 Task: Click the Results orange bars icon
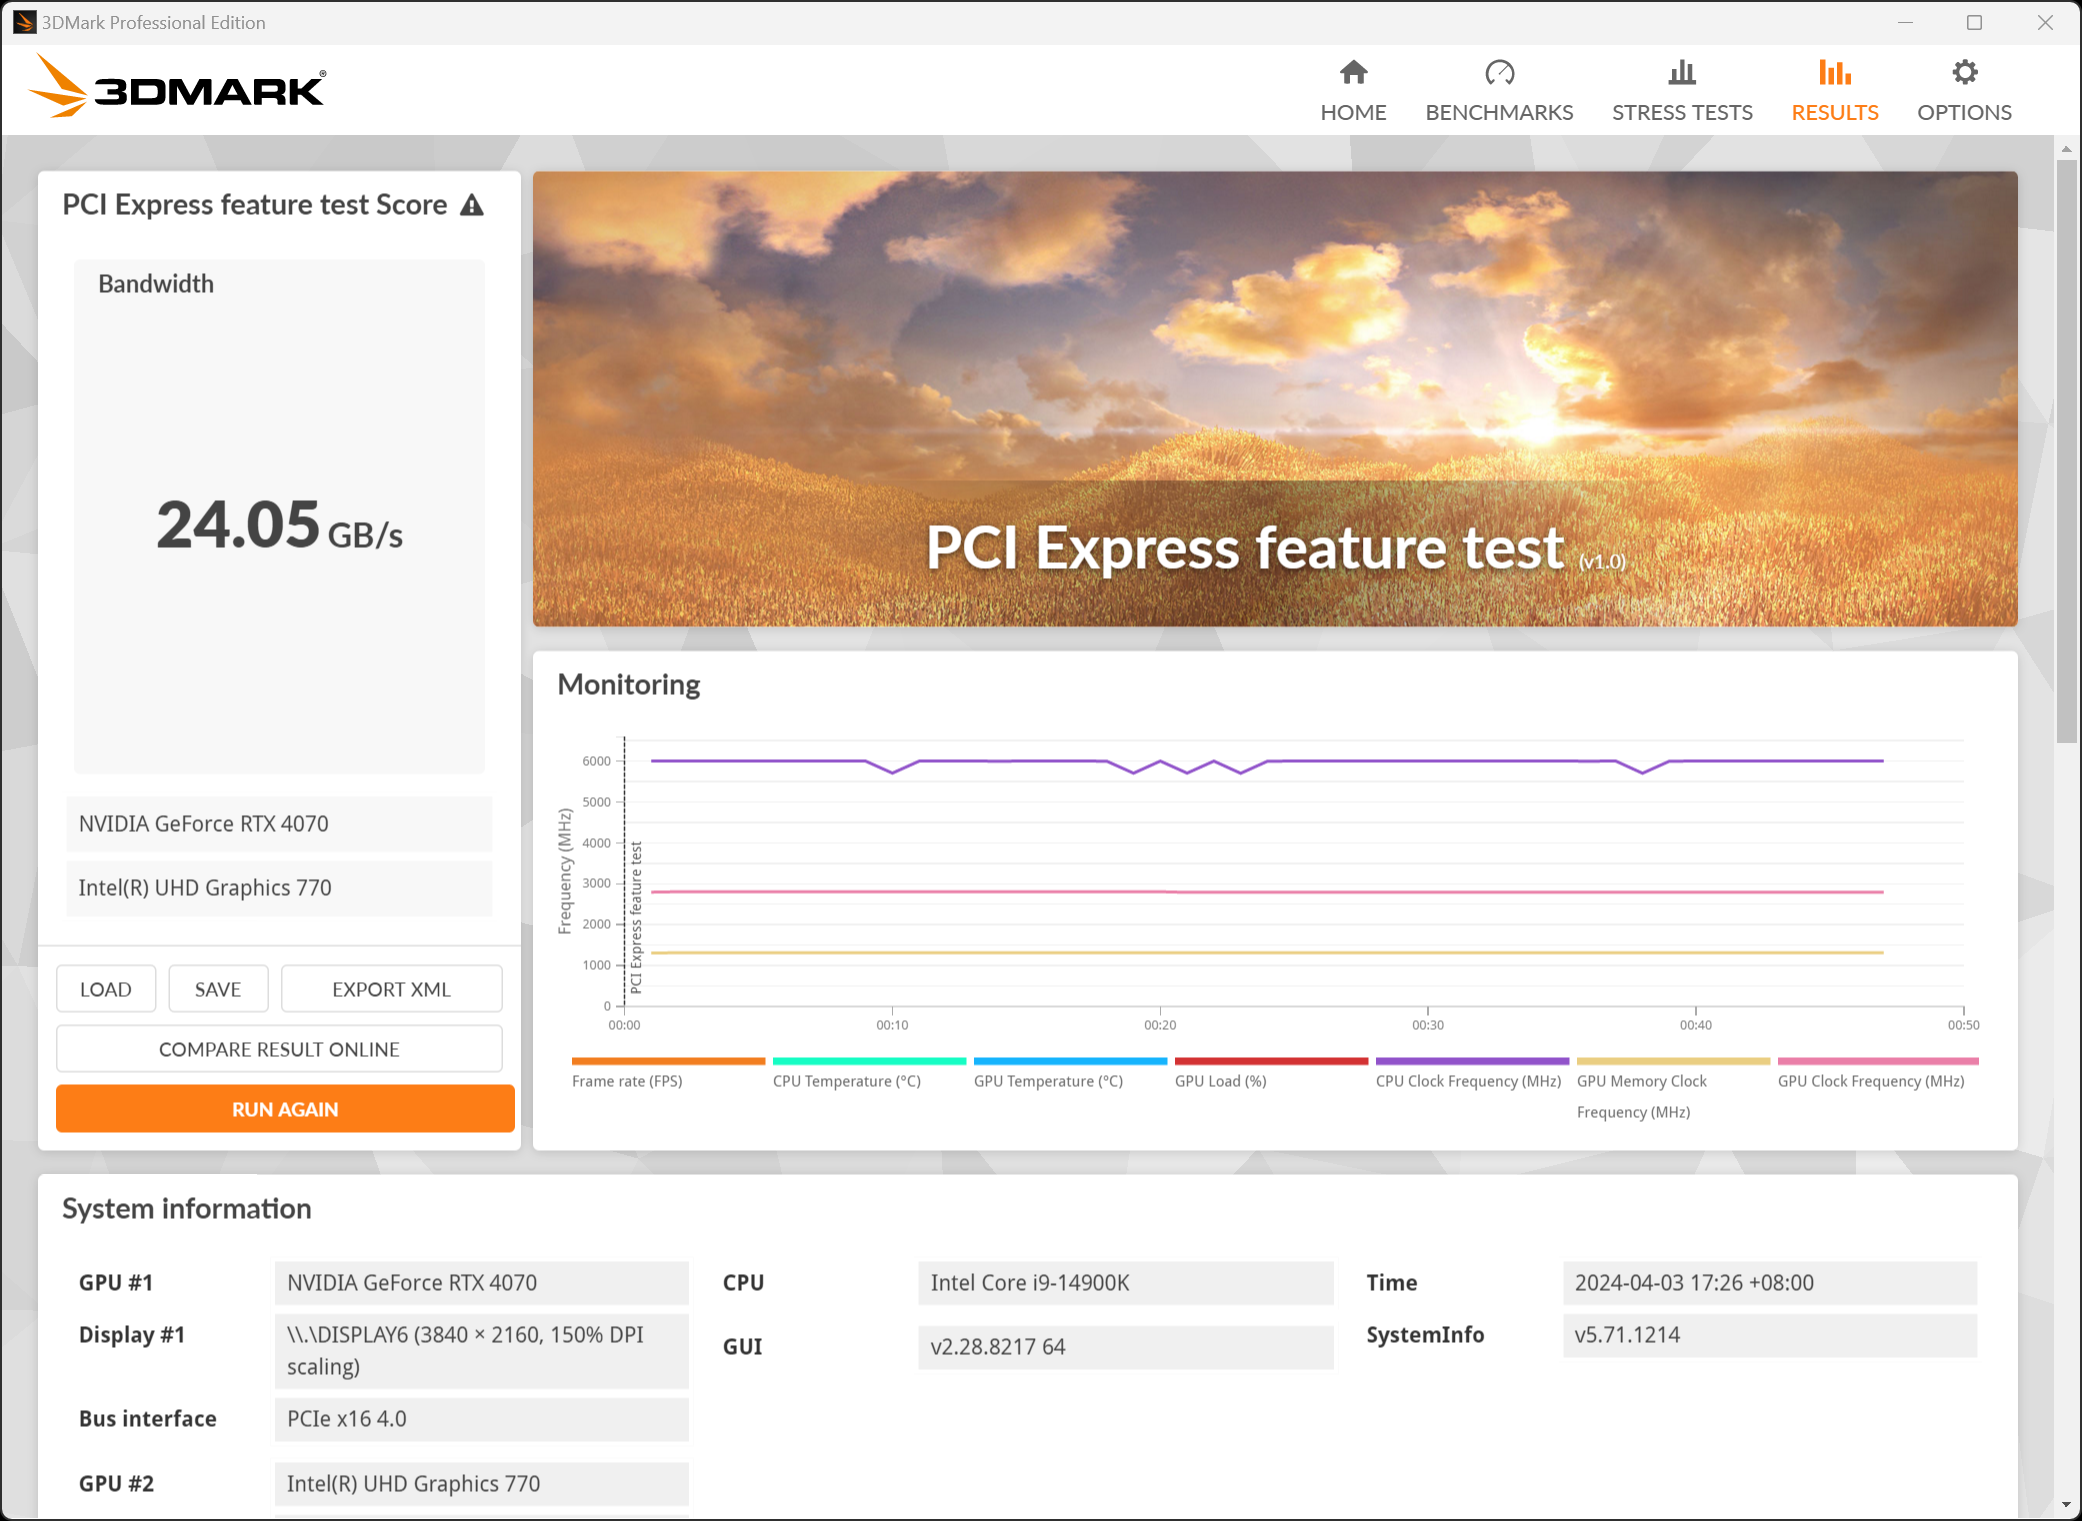pos(1834,72)
